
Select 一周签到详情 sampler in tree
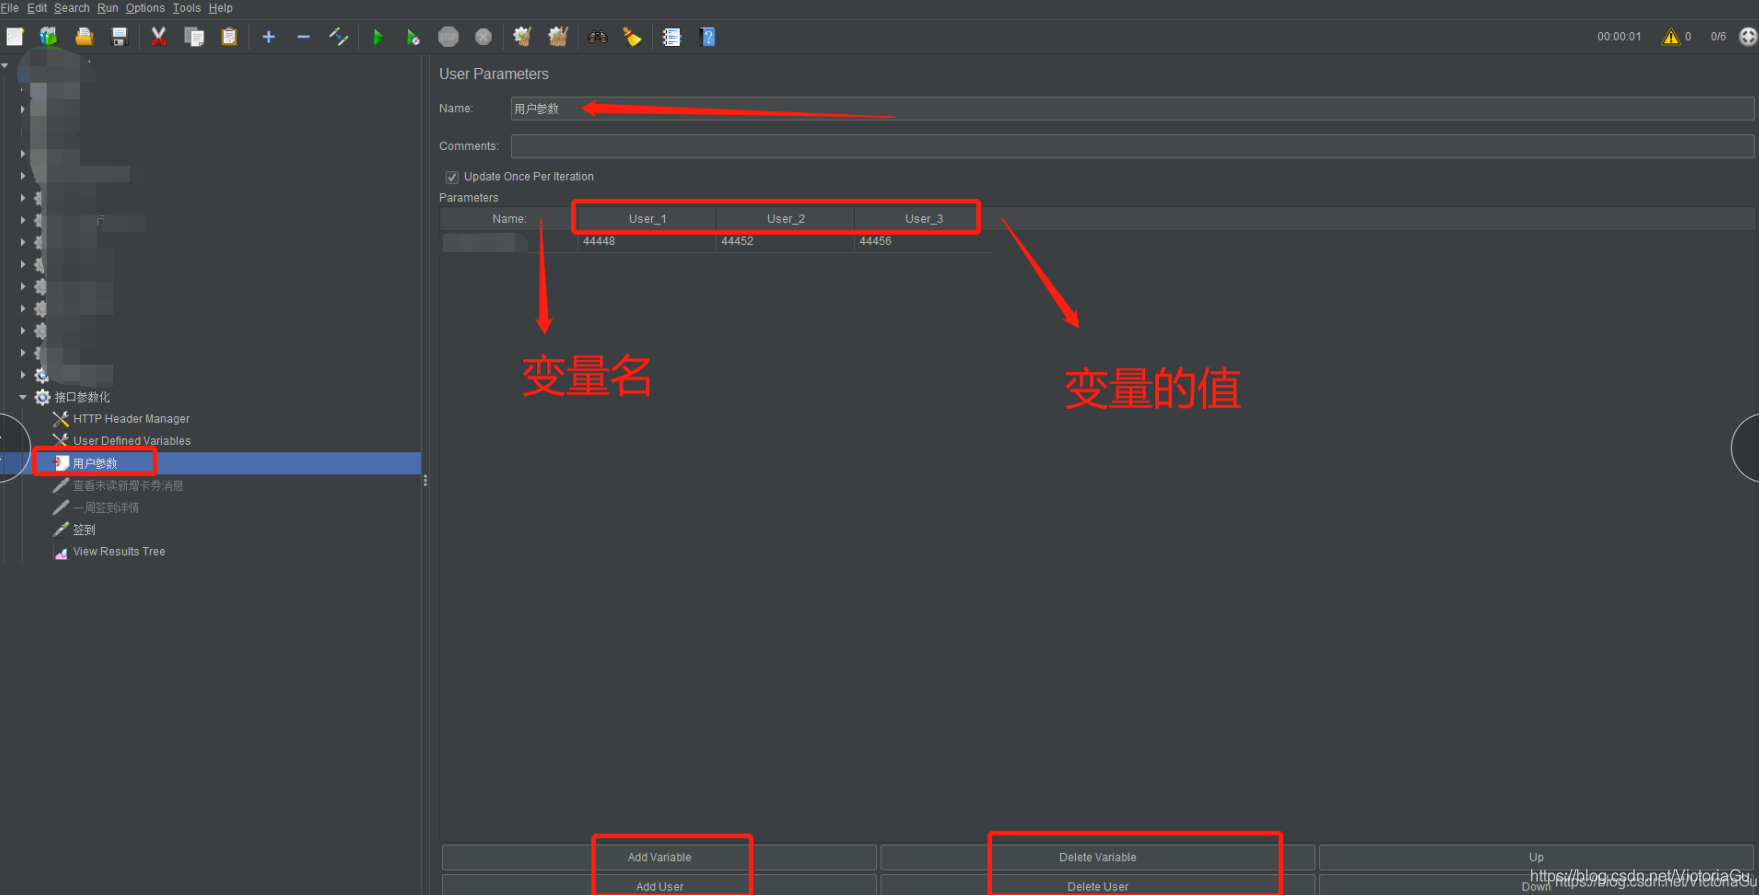106,507
